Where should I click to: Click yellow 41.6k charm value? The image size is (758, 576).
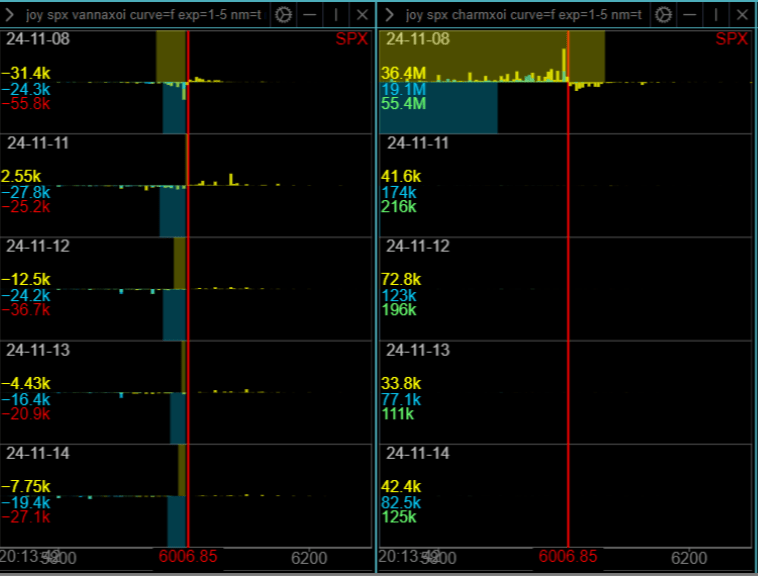401,176
